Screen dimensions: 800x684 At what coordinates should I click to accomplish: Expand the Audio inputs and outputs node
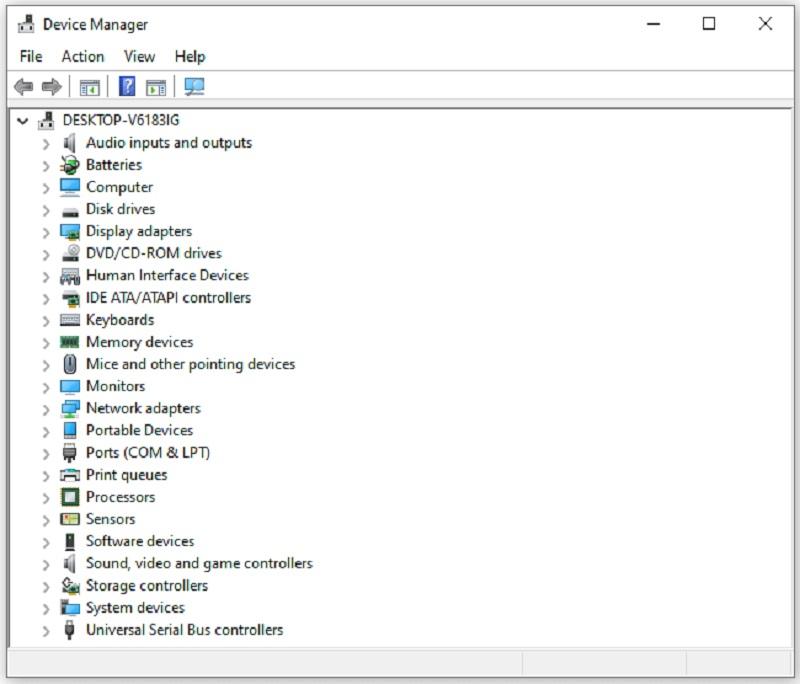[x=46, y=143]
